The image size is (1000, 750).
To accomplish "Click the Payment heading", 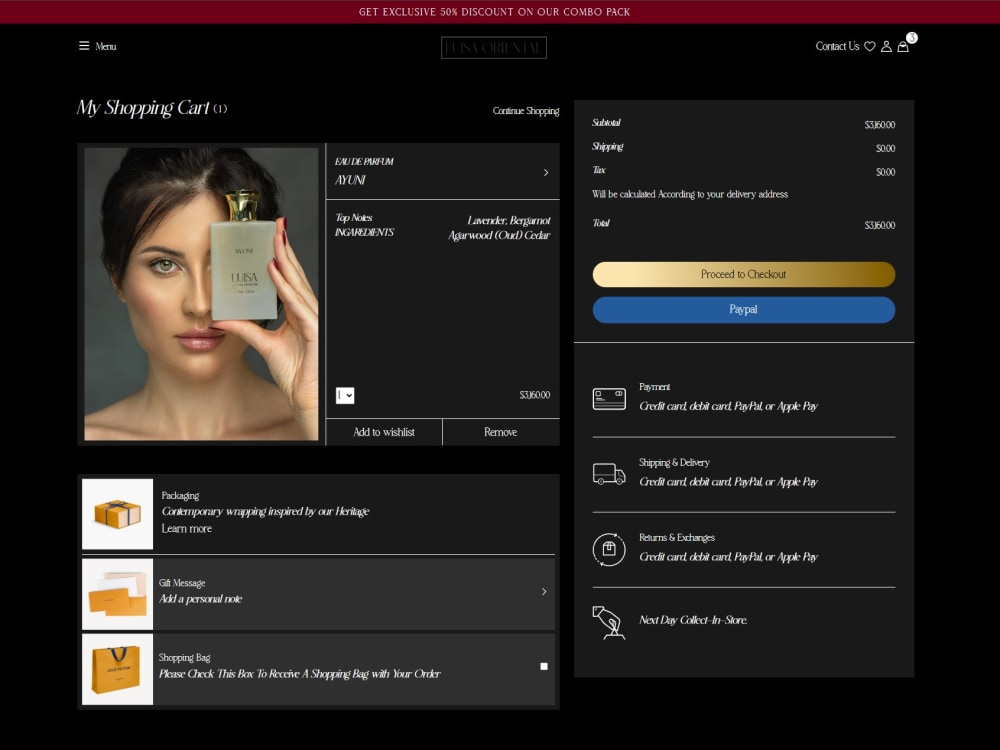I will pos(654,387).
